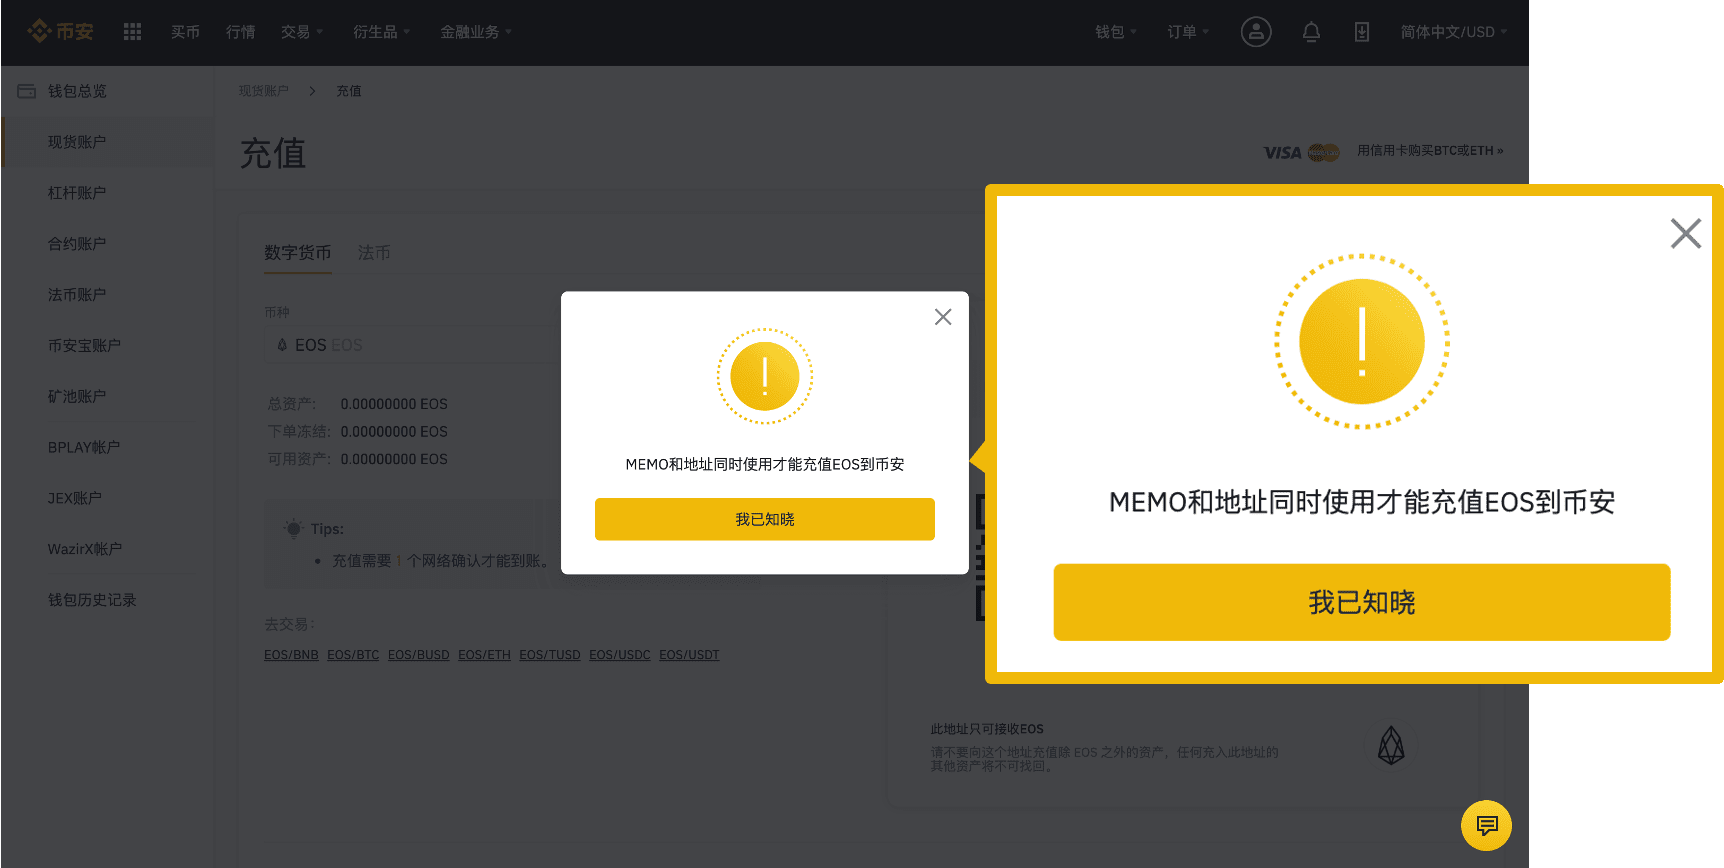Click the 此地址只可接收EOS notice text
The width and height of the screenshot is (1724, 868).
pos(987,730)
